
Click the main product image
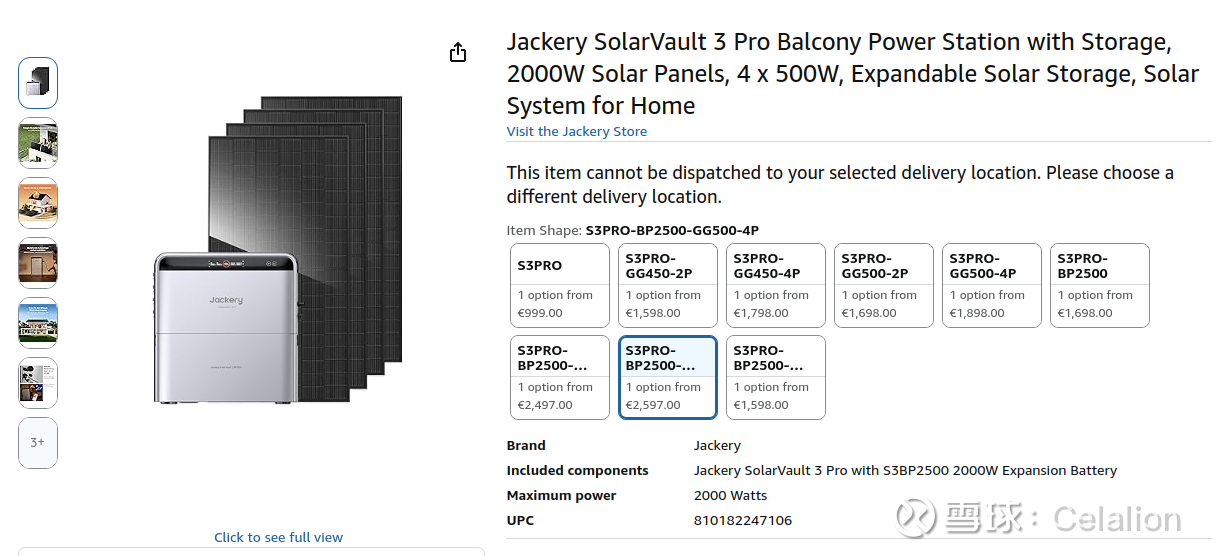(x=278, y=250)
